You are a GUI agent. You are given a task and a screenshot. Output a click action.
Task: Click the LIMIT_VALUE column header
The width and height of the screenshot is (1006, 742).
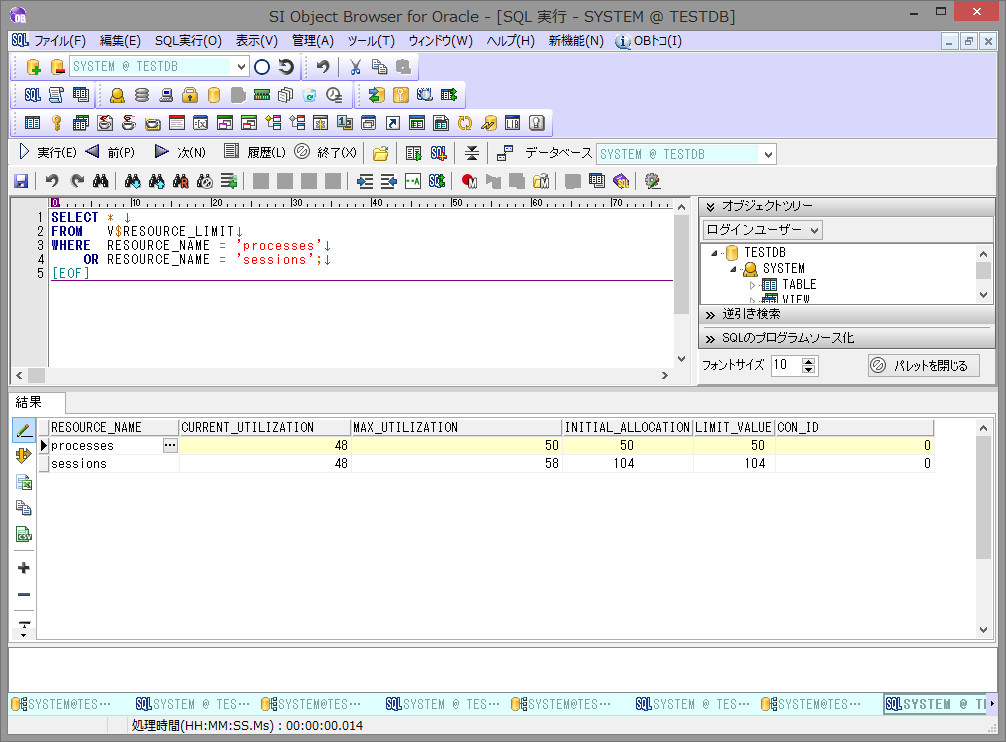click(x=733, y=427)
